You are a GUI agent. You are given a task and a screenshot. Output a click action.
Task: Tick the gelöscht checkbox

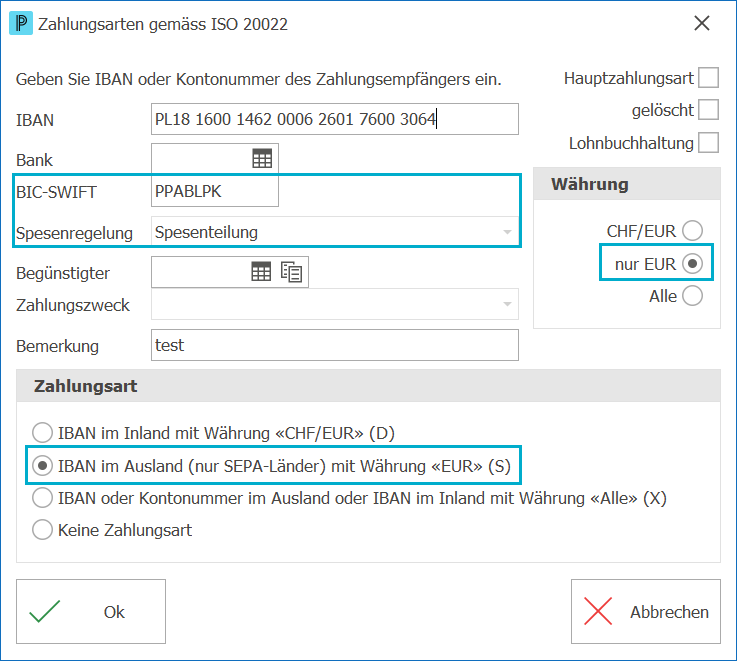coord(708,110)
